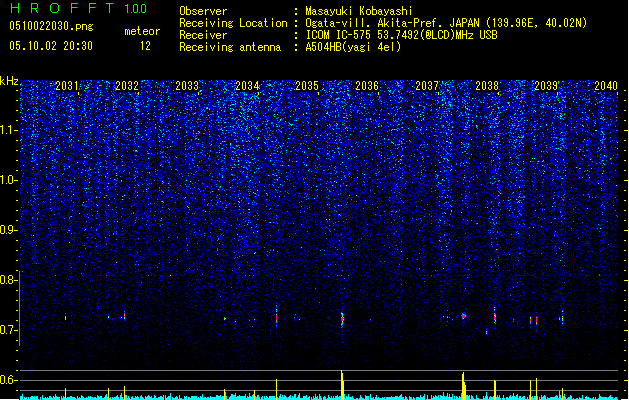The width and height of the screenshot is (629, 400).
Task: Select the ICOM IC-575 receiver value
Action: click(402, 35)
